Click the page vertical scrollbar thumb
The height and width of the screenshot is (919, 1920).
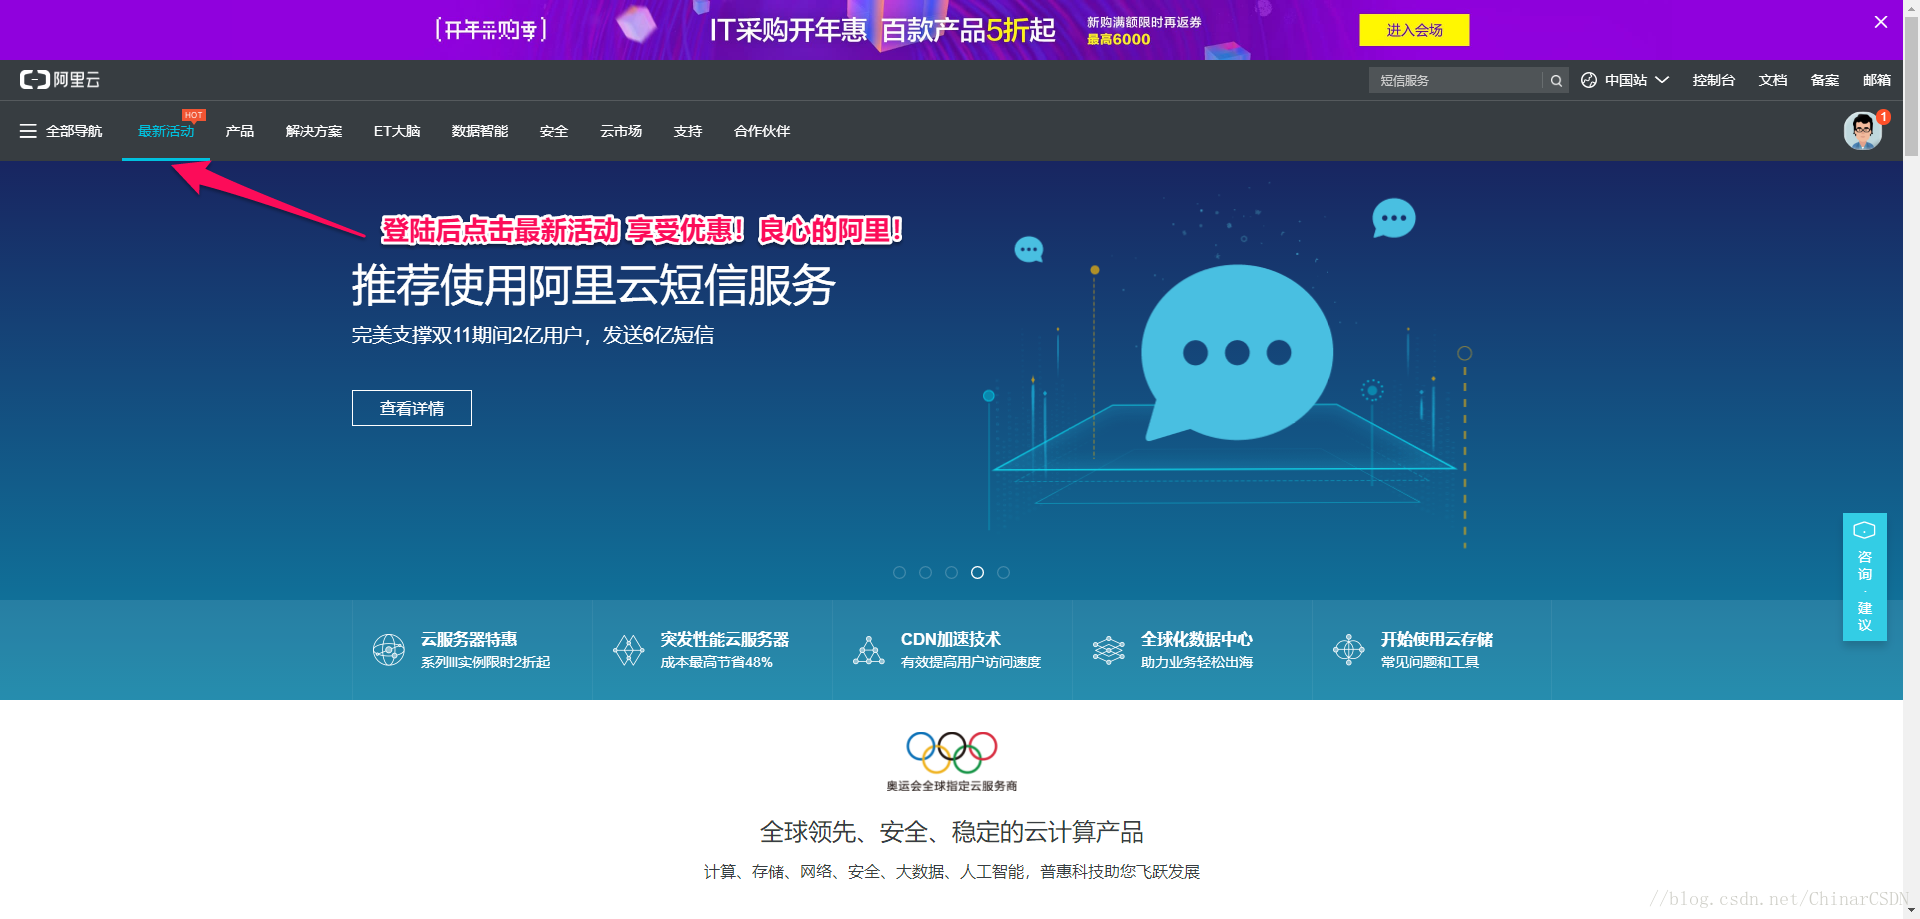1911,88
